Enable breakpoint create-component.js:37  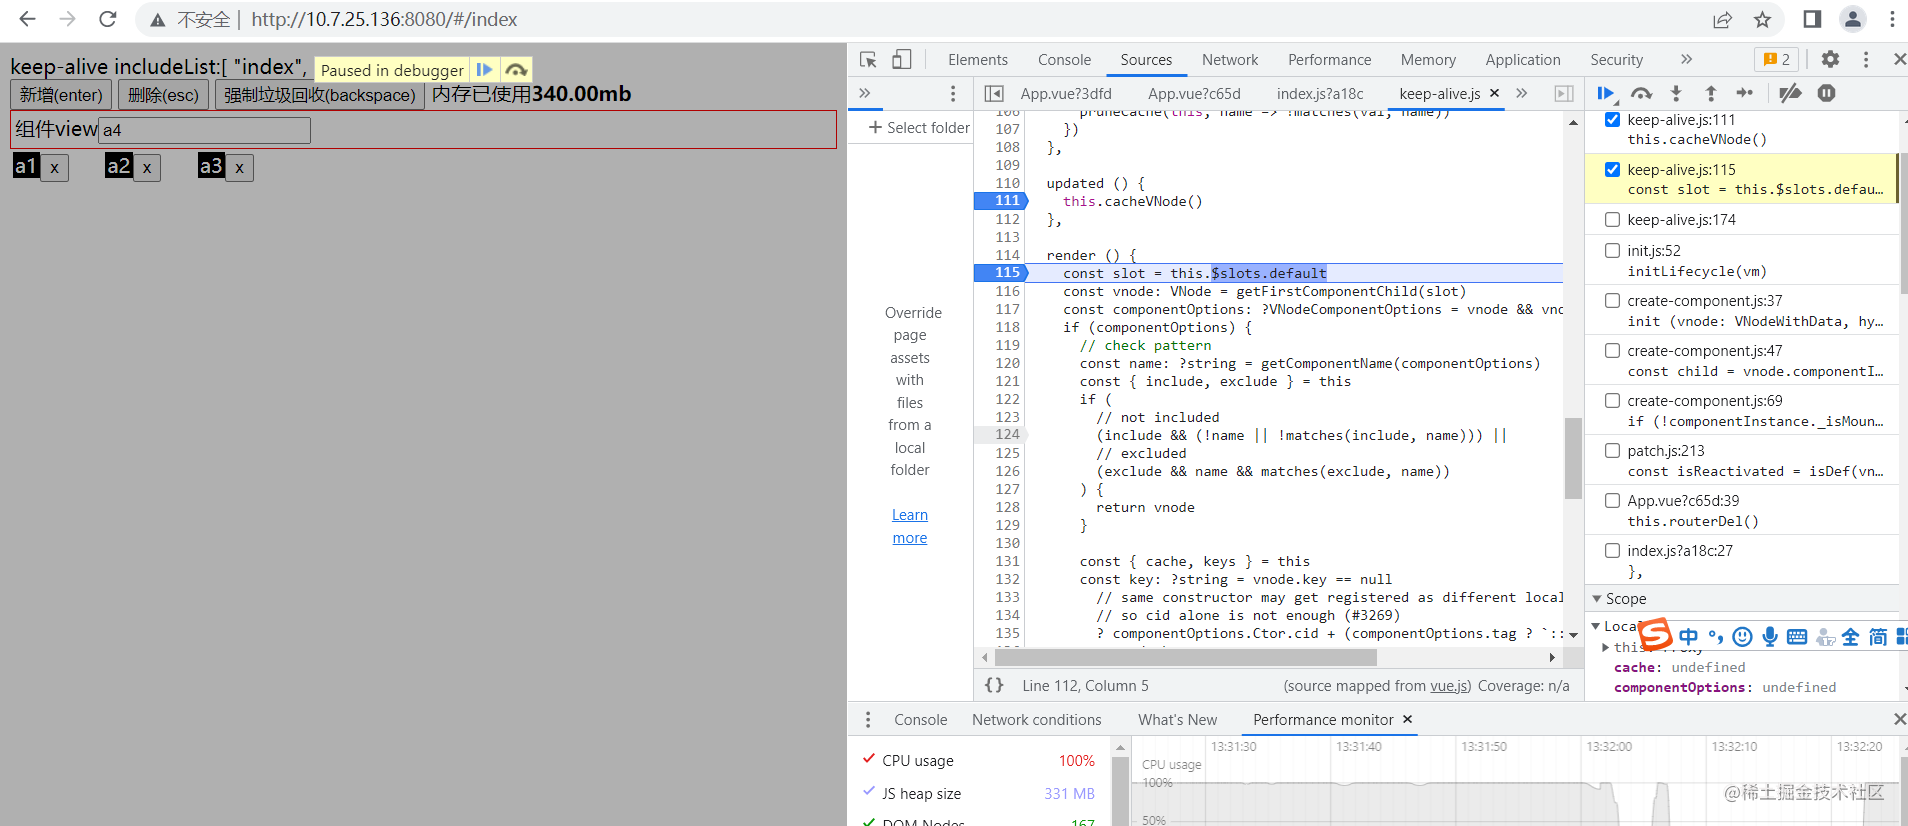point(1612,300)
